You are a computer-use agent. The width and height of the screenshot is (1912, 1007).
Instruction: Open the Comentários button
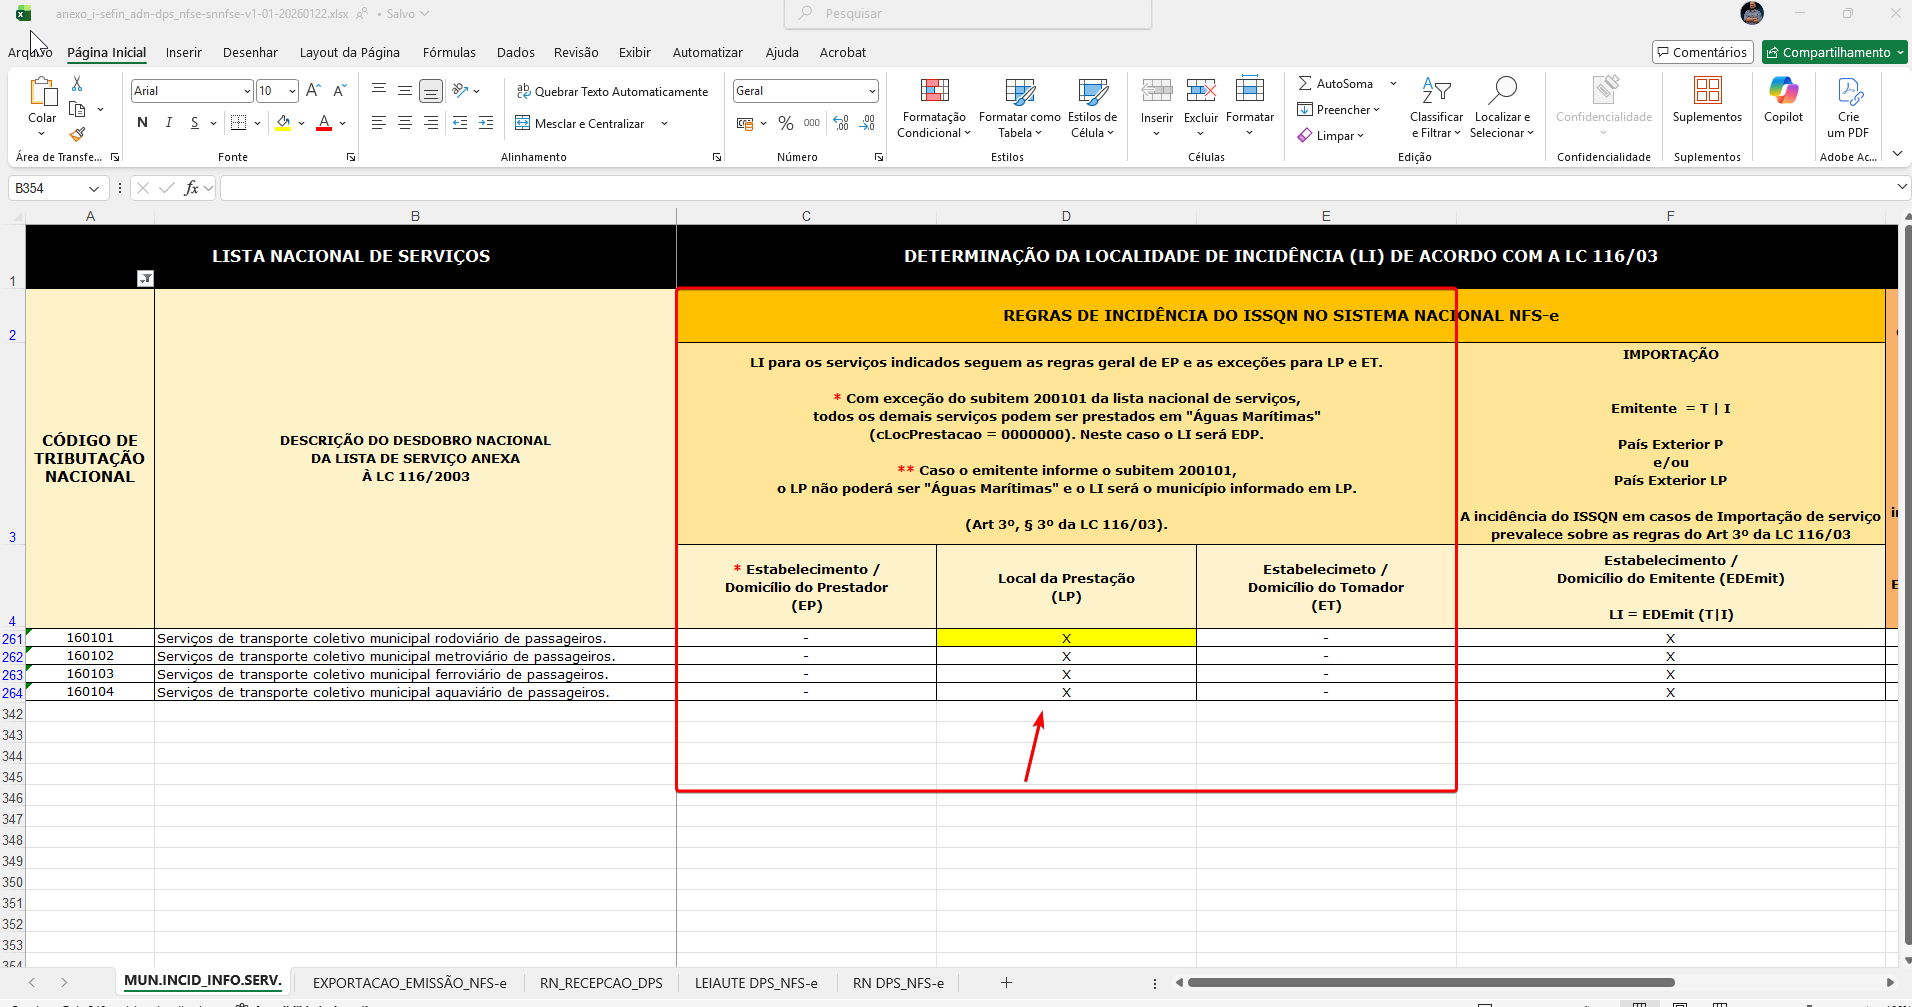pyautogui.click(x=1702, y=52)
